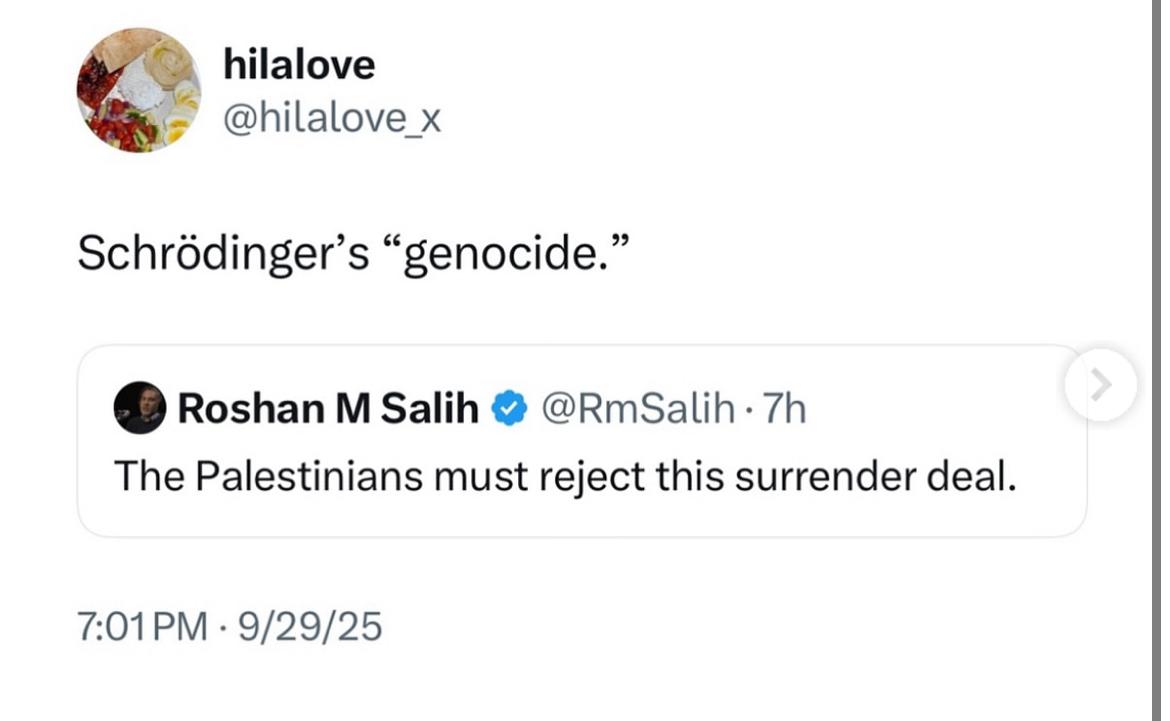Viewport: 1170px width, 721px height.
Task: Click the words surrender deal
Action: click(875, 476)
